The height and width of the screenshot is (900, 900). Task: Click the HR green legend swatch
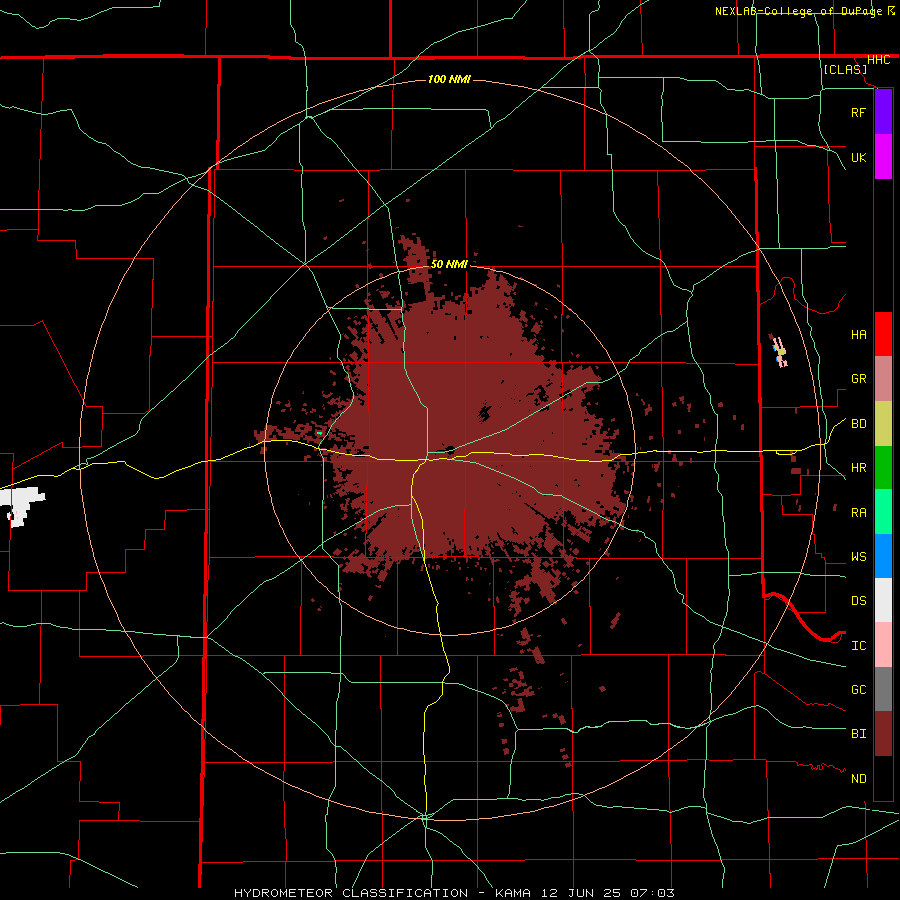pos(883,468)
